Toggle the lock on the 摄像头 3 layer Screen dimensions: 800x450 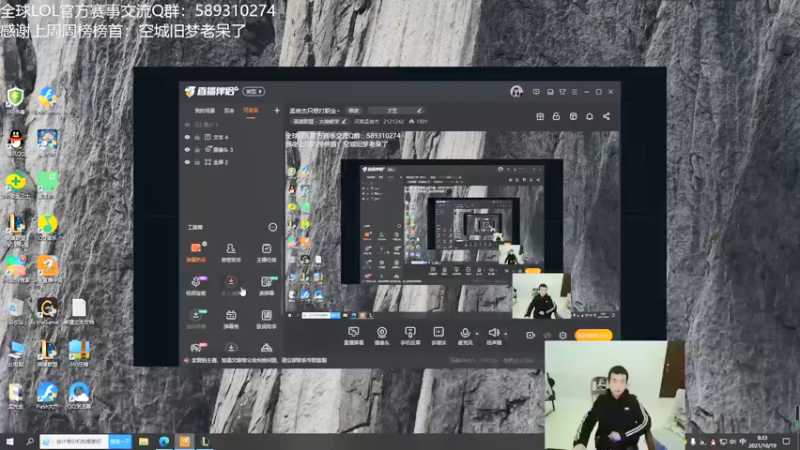click(x=197, y=149)
